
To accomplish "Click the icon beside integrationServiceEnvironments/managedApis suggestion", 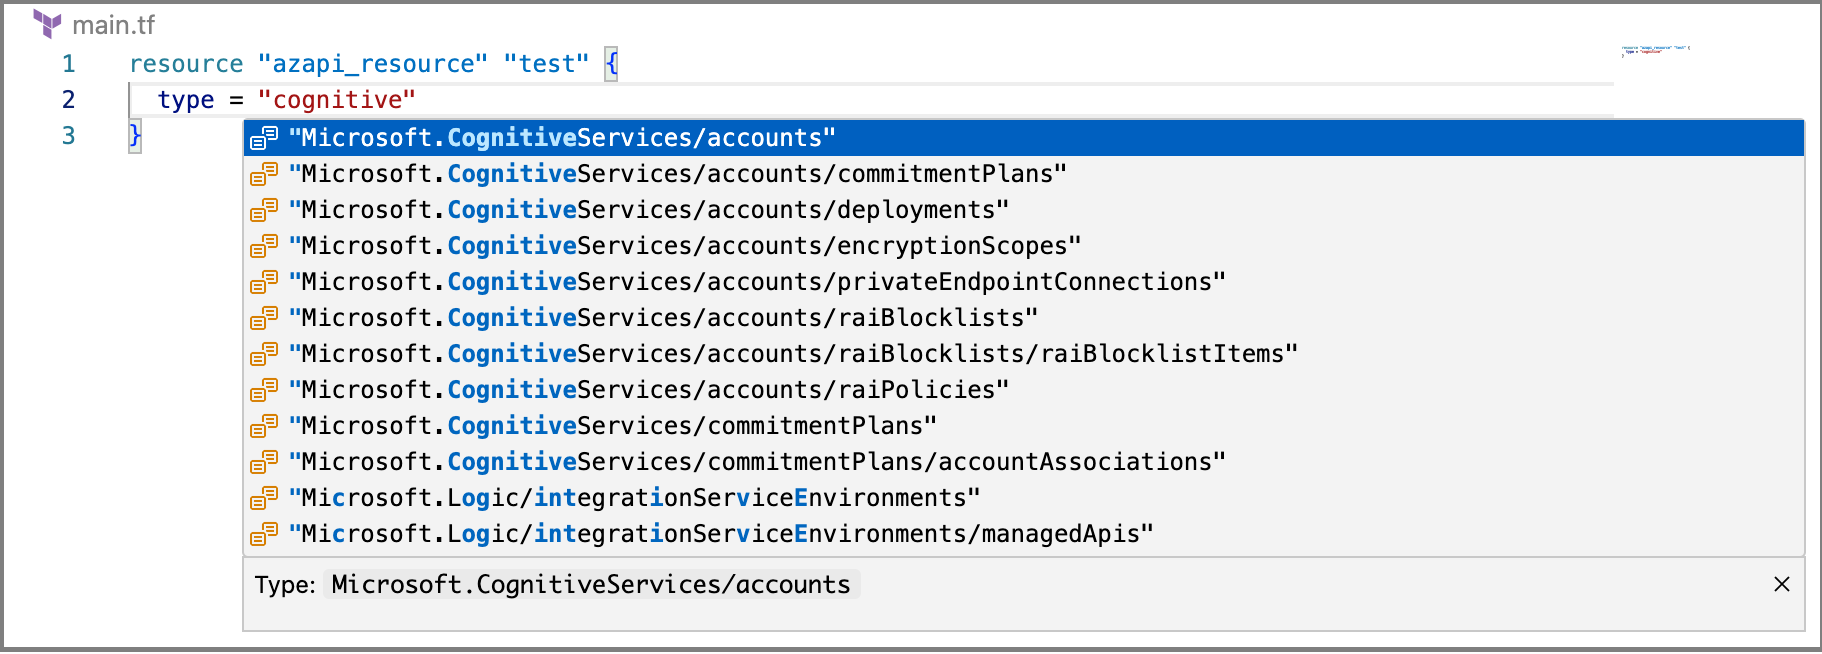I will [264, 534].
